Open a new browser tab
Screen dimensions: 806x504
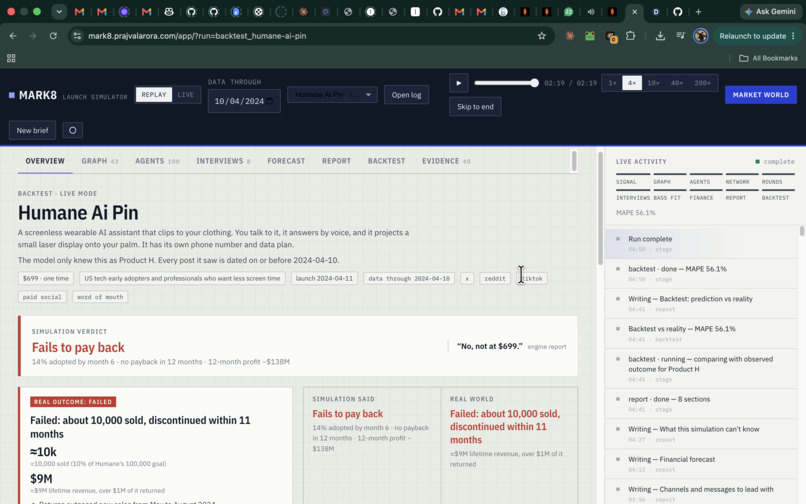click(x=698, y=11)
